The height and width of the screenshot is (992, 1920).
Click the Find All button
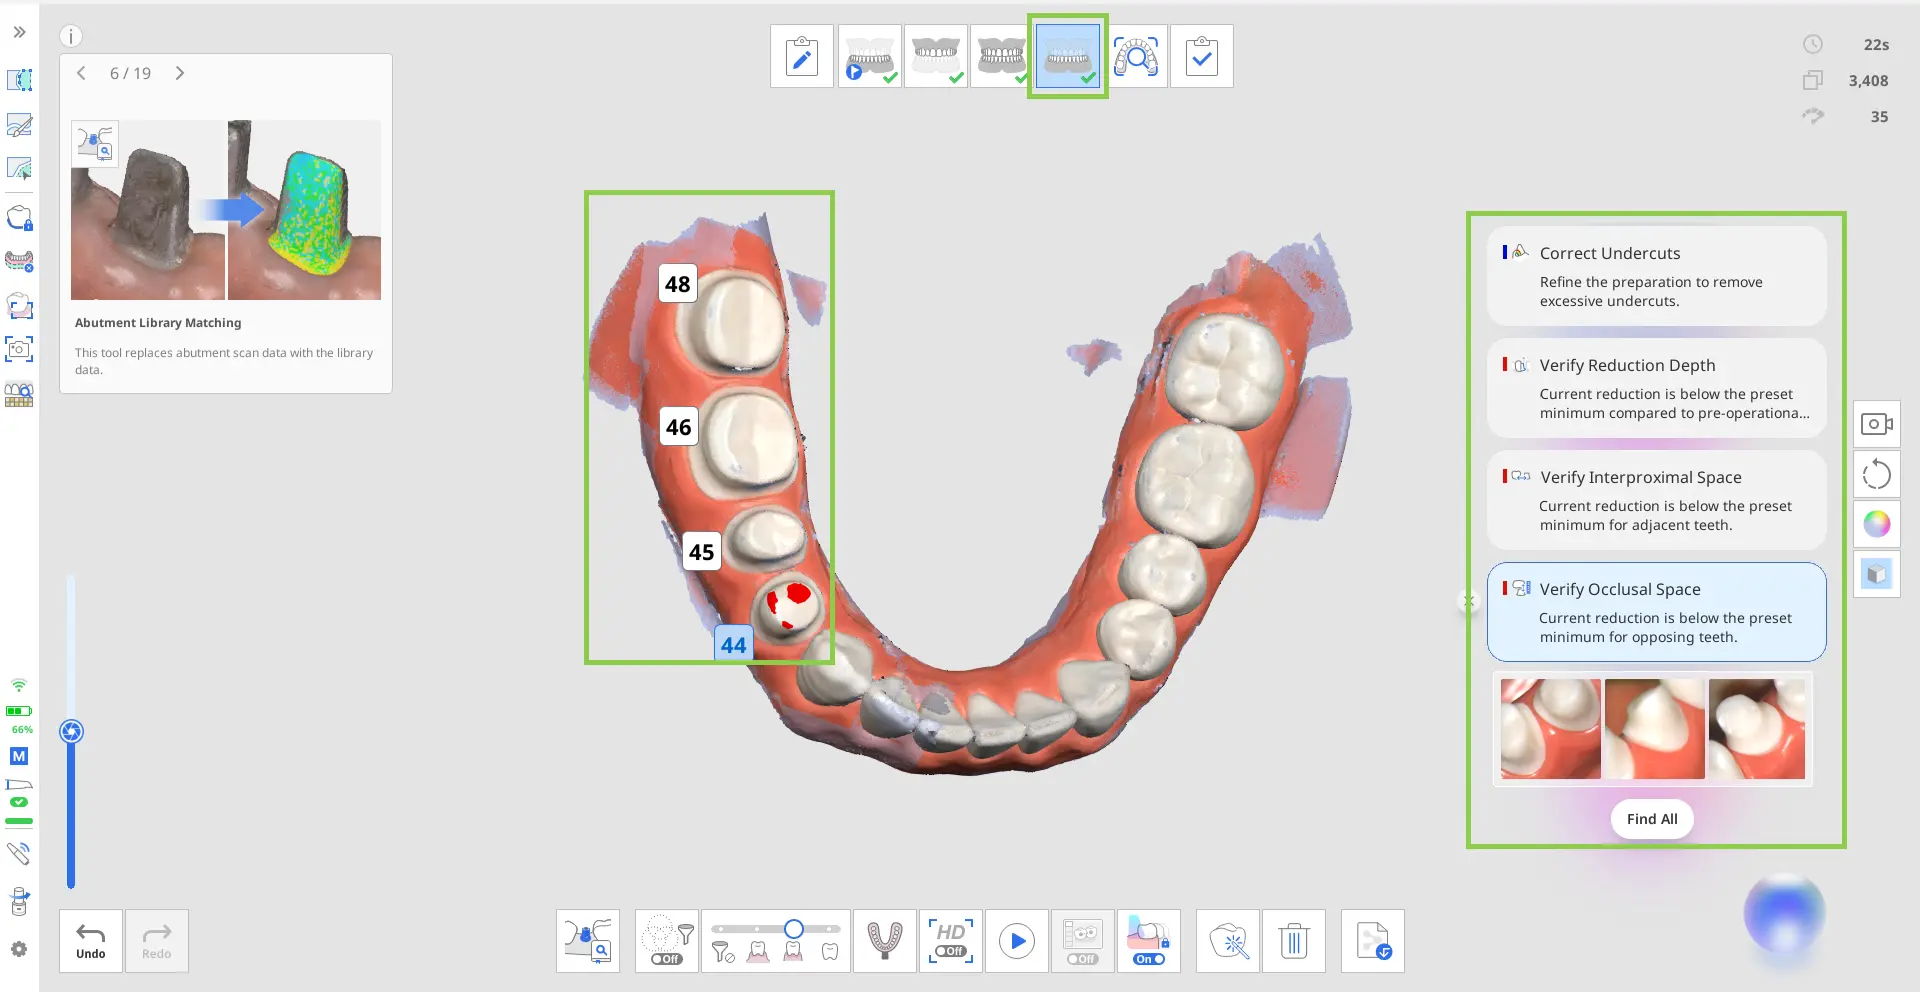tap(1652, 819)
